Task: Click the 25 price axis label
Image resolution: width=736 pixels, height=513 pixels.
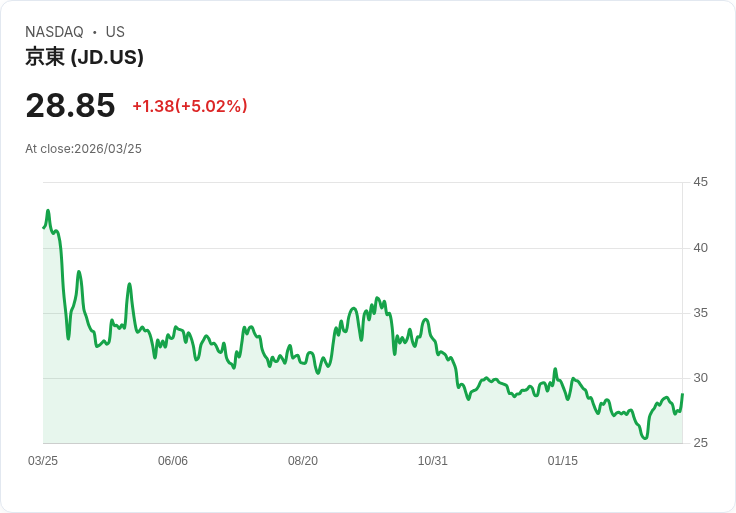Action: click(x=700, y=443)
